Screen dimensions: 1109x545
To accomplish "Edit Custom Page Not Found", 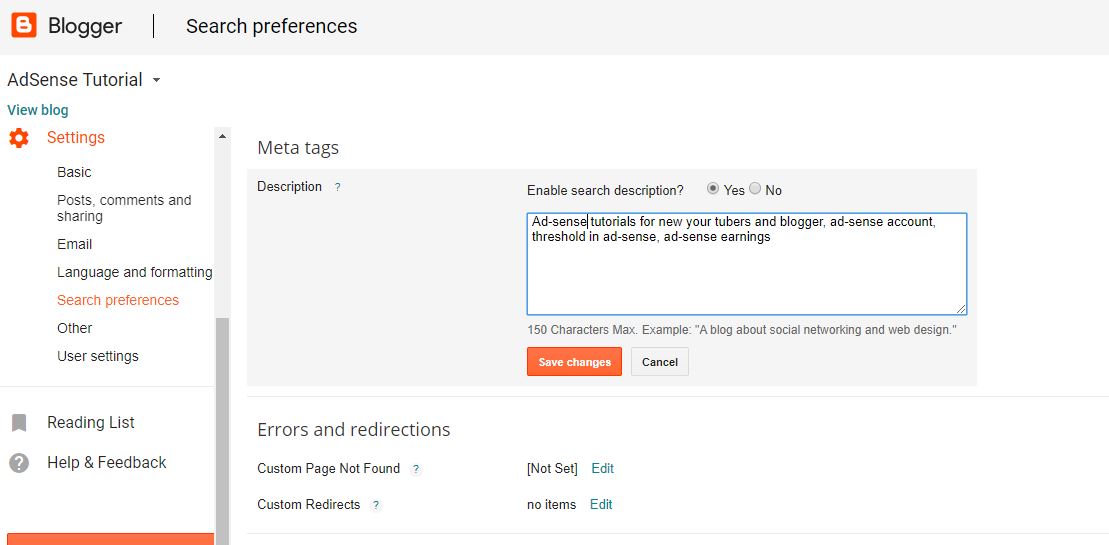I will click(x=603, y=469).
